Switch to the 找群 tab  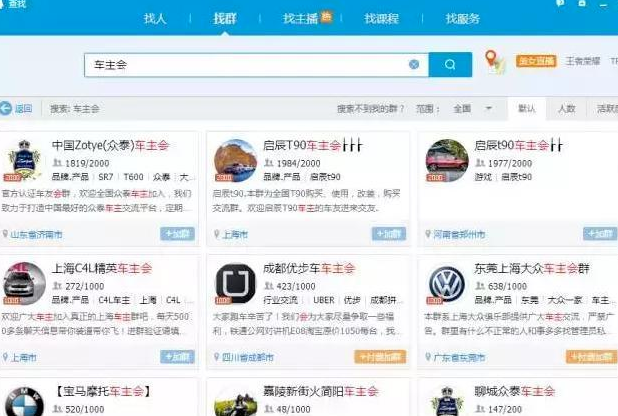tap(225, 18)
